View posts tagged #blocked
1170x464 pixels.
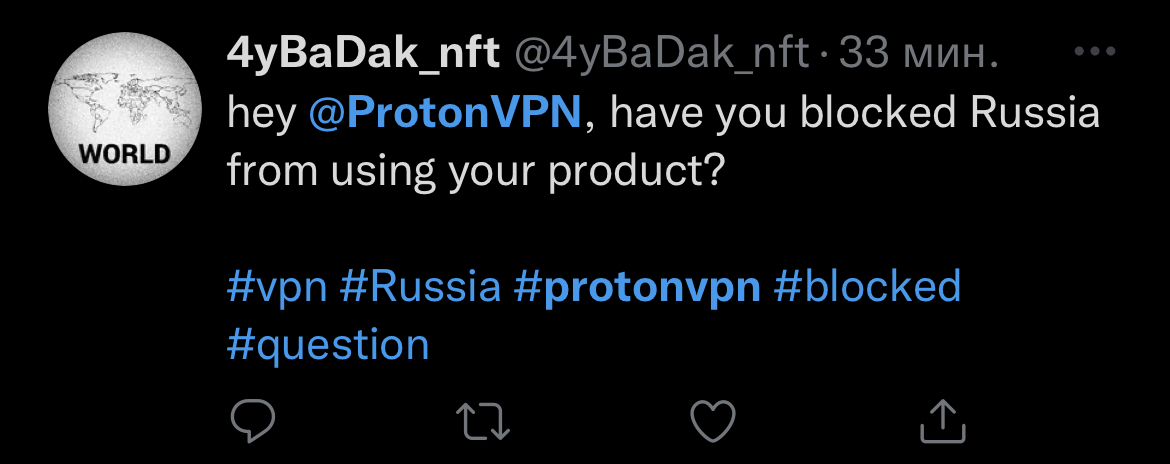point(867,287)
